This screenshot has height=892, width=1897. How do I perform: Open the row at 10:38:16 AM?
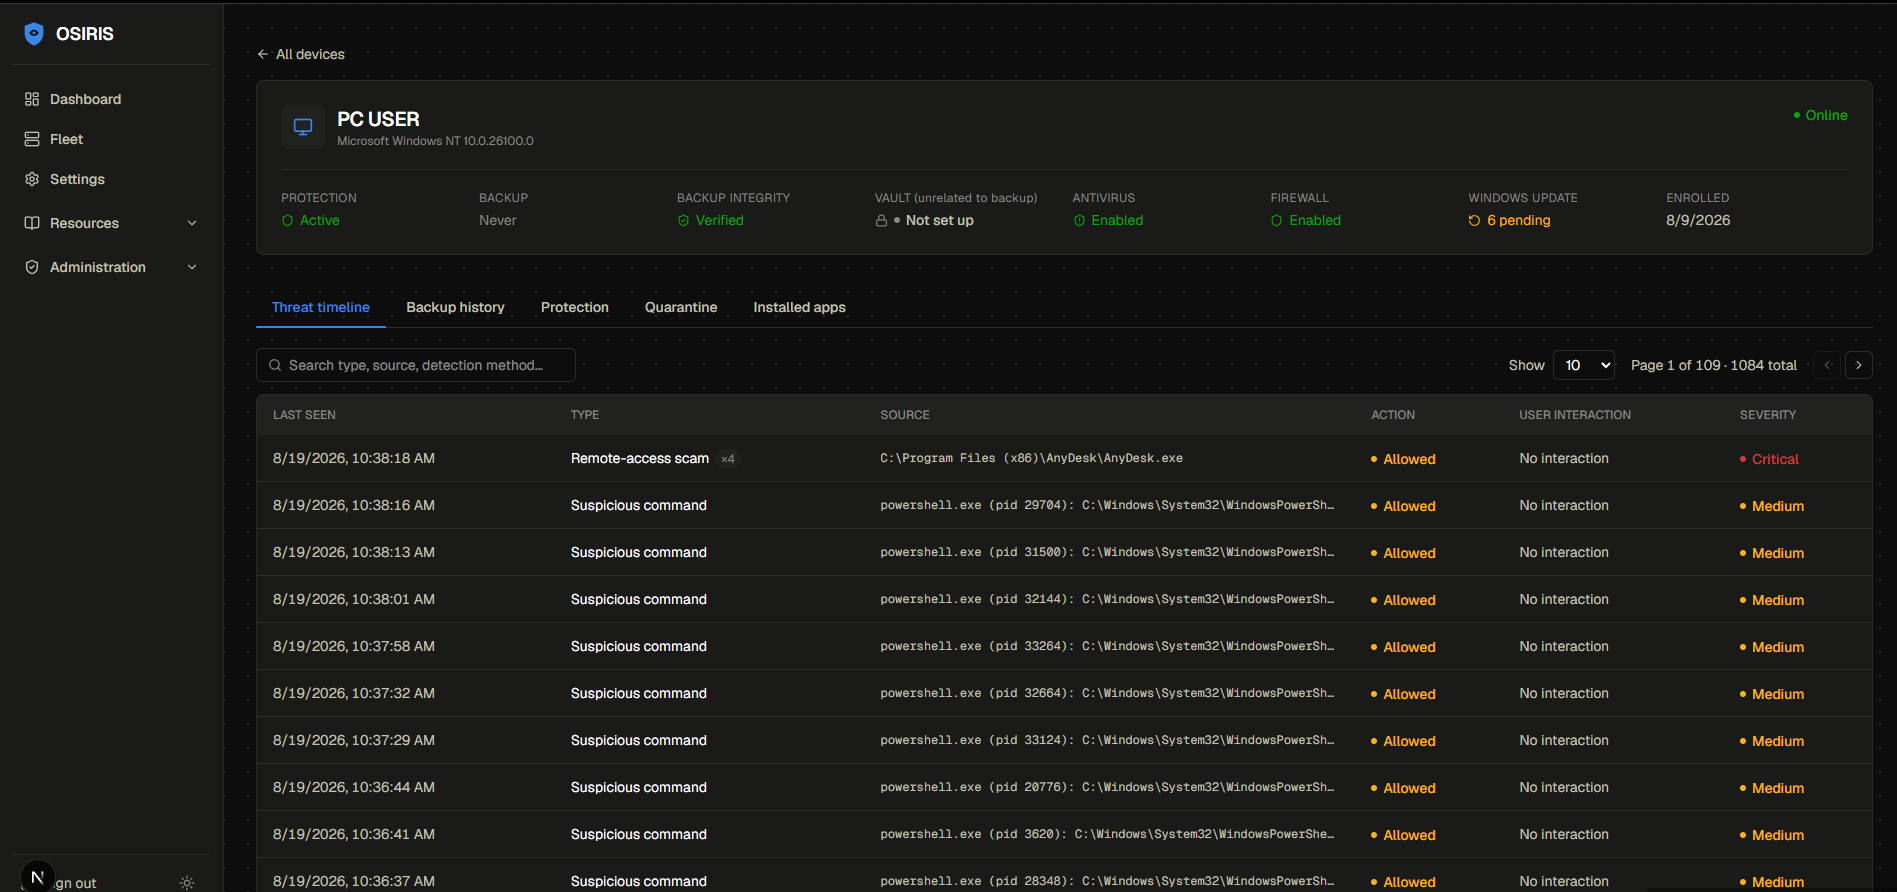pos(1064,505)
